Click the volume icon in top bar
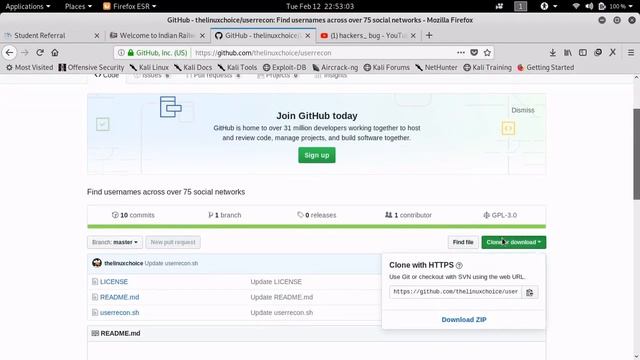640x360 pixels. point(589,6)
